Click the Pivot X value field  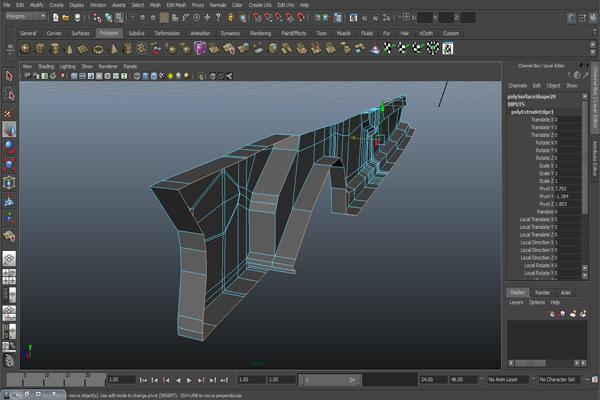567,189
